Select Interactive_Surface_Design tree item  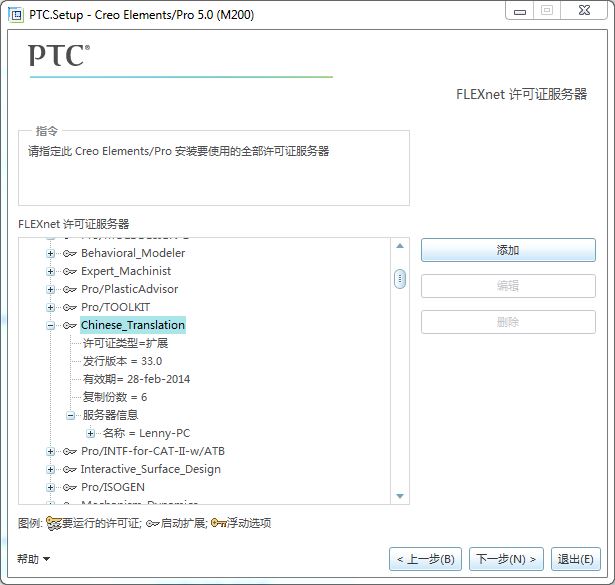(x=151, y=469)
